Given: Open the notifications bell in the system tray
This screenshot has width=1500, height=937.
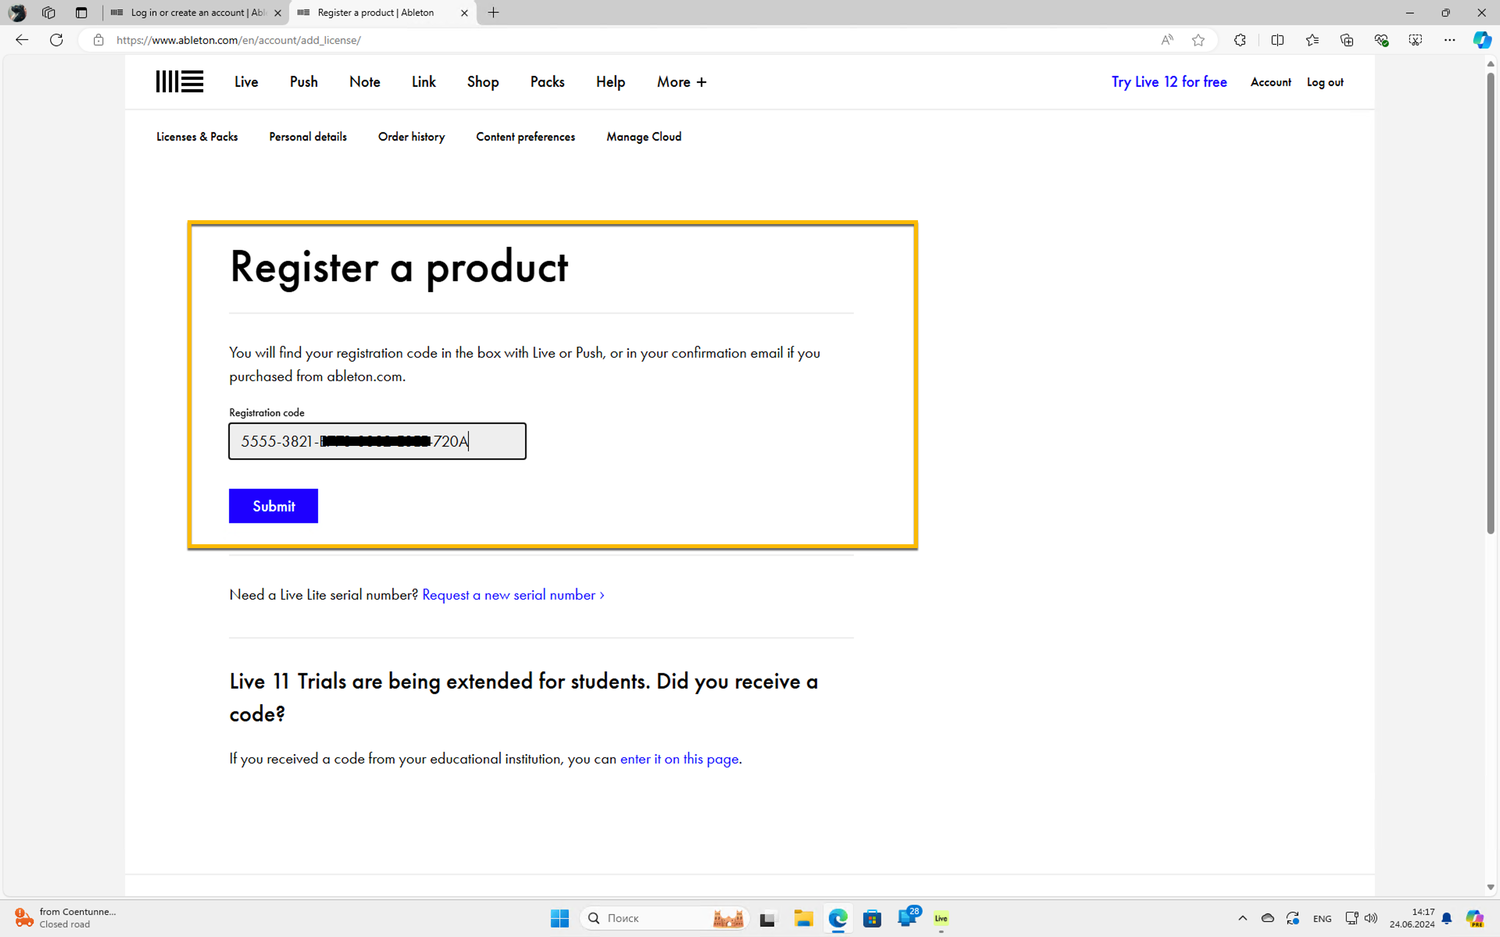Looking at the screenshot, I should click(1446, 918).
